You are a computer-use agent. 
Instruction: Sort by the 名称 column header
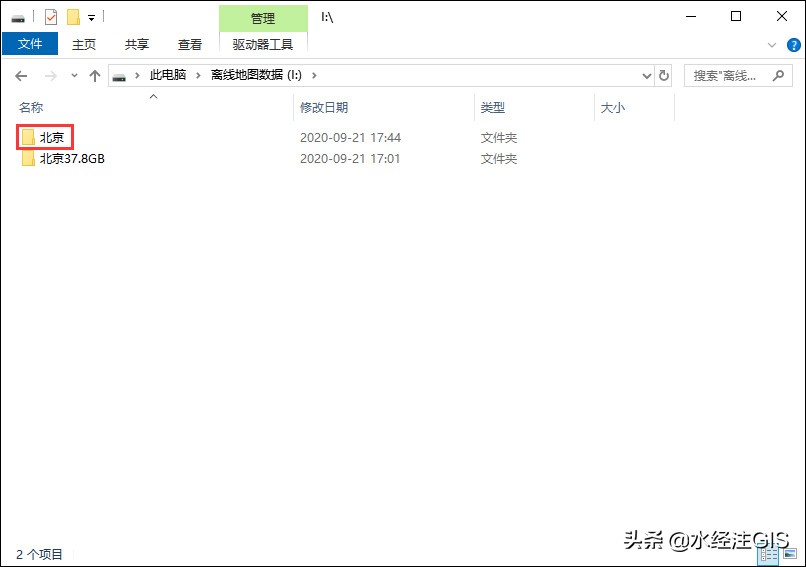(31, 107)
